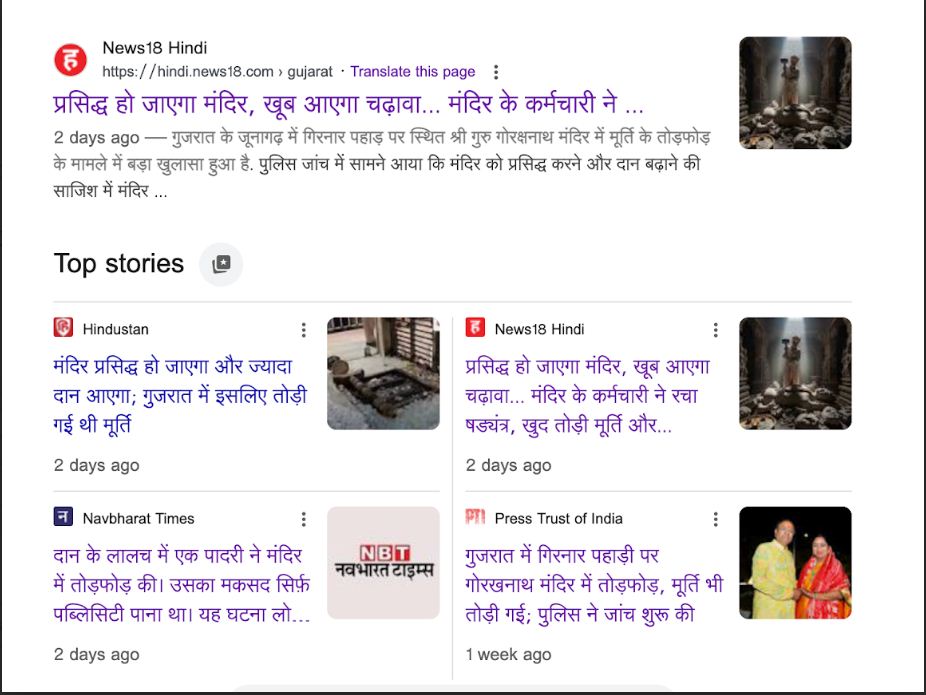This screenshot has height=695, width=926.
Task: Click the three-dot options icon on the top result
Action: click(x=495, y=70)
